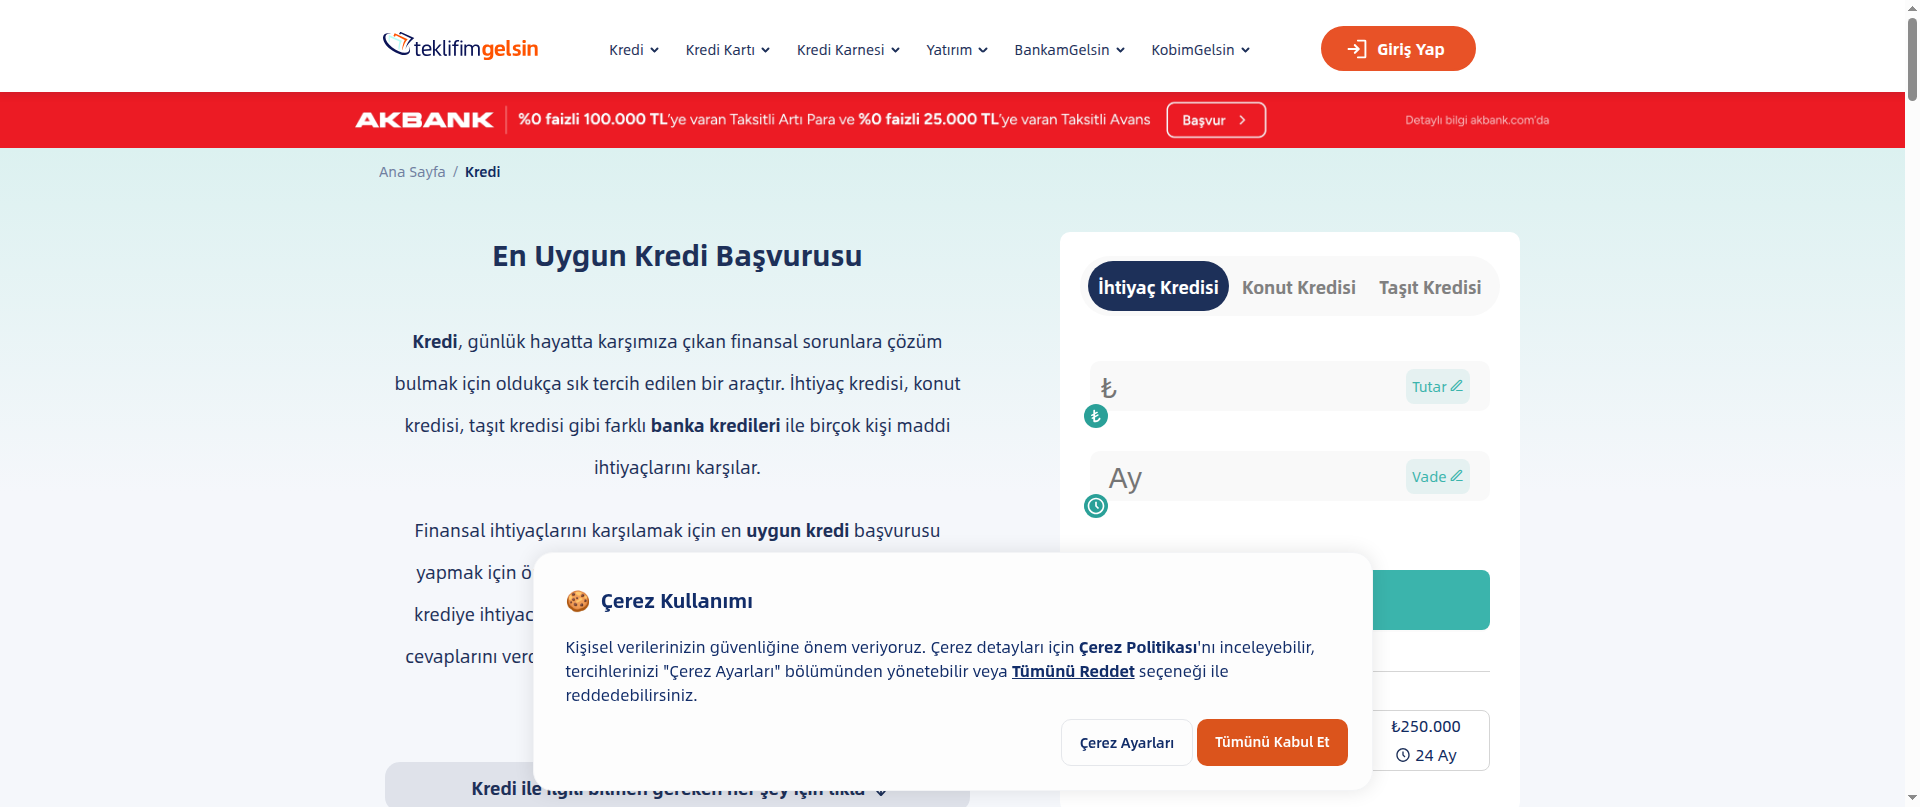
Task: Click the Tümünü Reddet link
Action: [x=1073, y=671]
